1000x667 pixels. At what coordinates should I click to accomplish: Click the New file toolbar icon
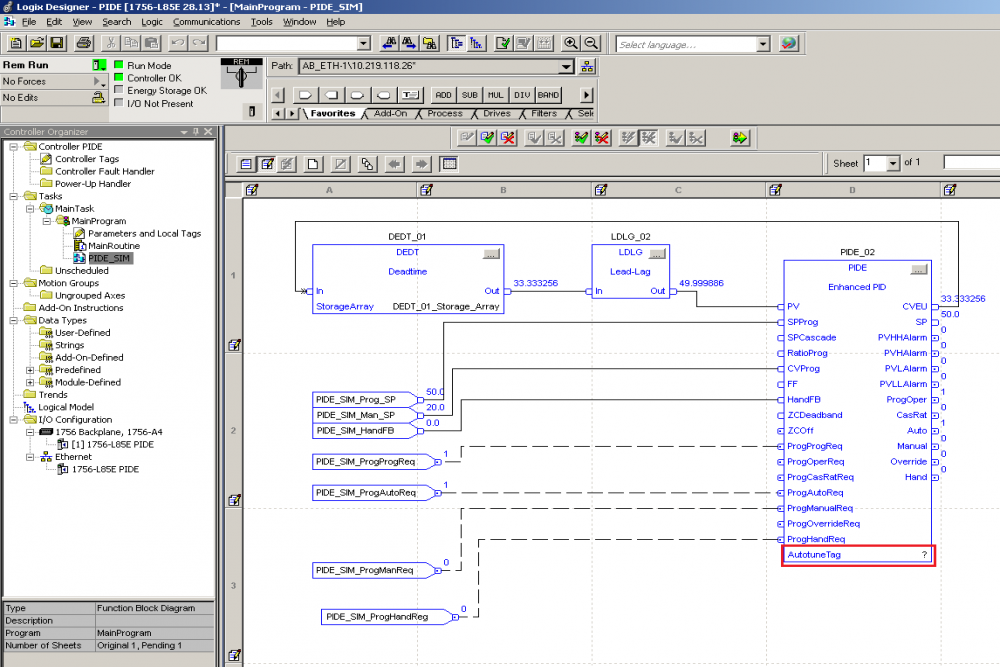tap(16, 43)
